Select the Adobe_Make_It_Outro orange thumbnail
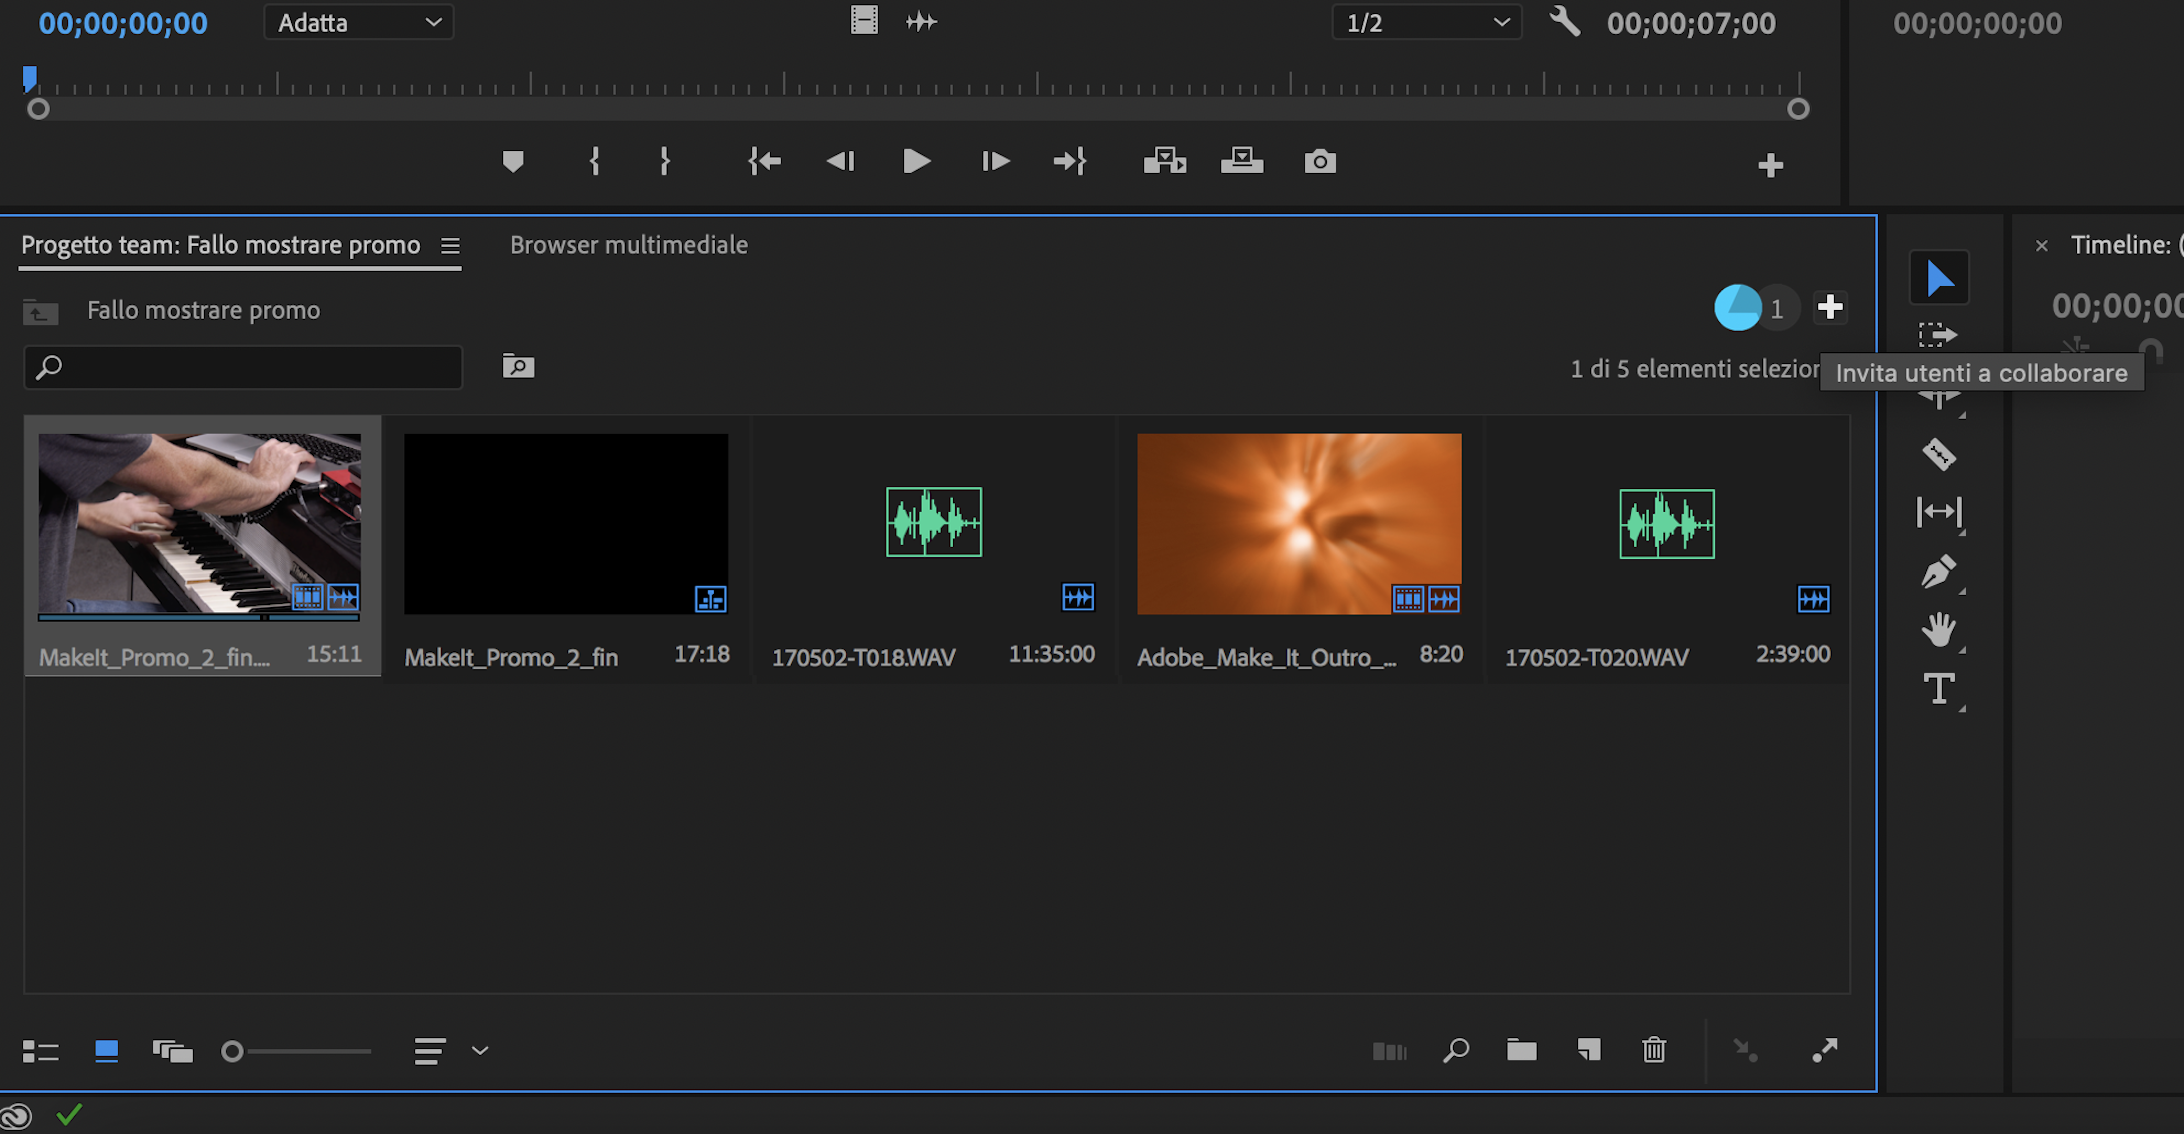The image size is (2184, 1134). click(x=1298, y=523)
